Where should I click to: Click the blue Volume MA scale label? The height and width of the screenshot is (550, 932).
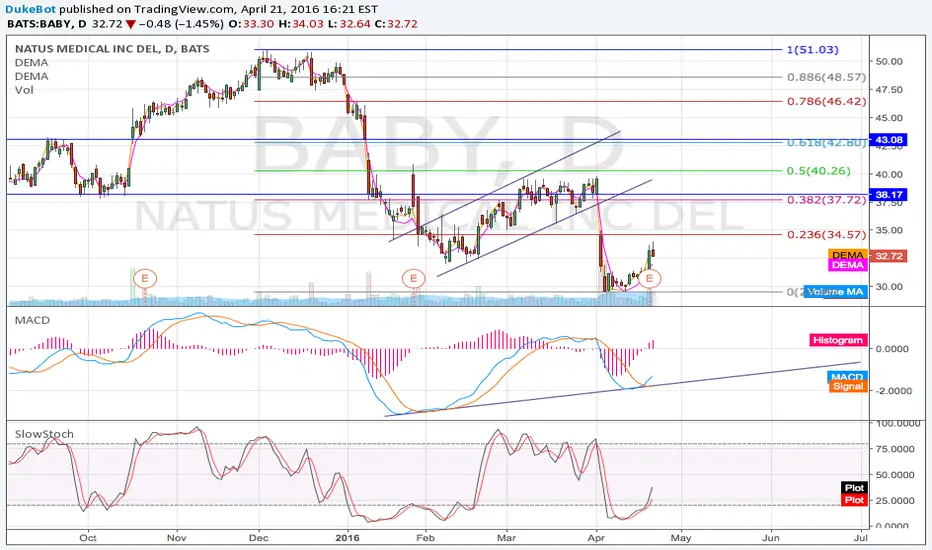[x=835, y=291]
